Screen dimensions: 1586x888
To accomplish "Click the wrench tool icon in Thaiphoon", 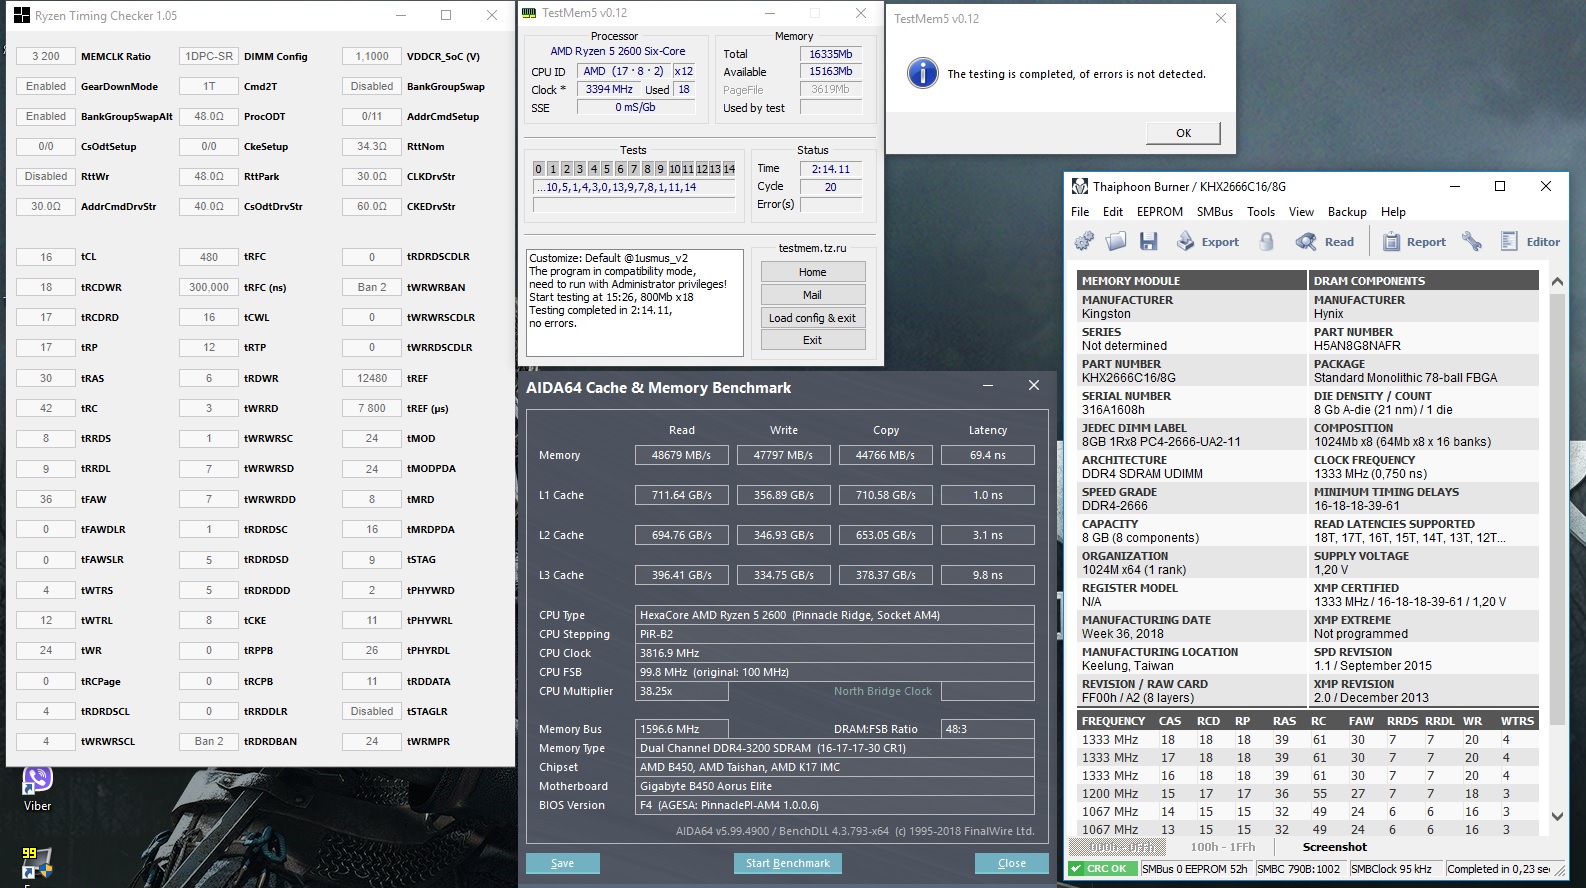I will (1471, 241).
